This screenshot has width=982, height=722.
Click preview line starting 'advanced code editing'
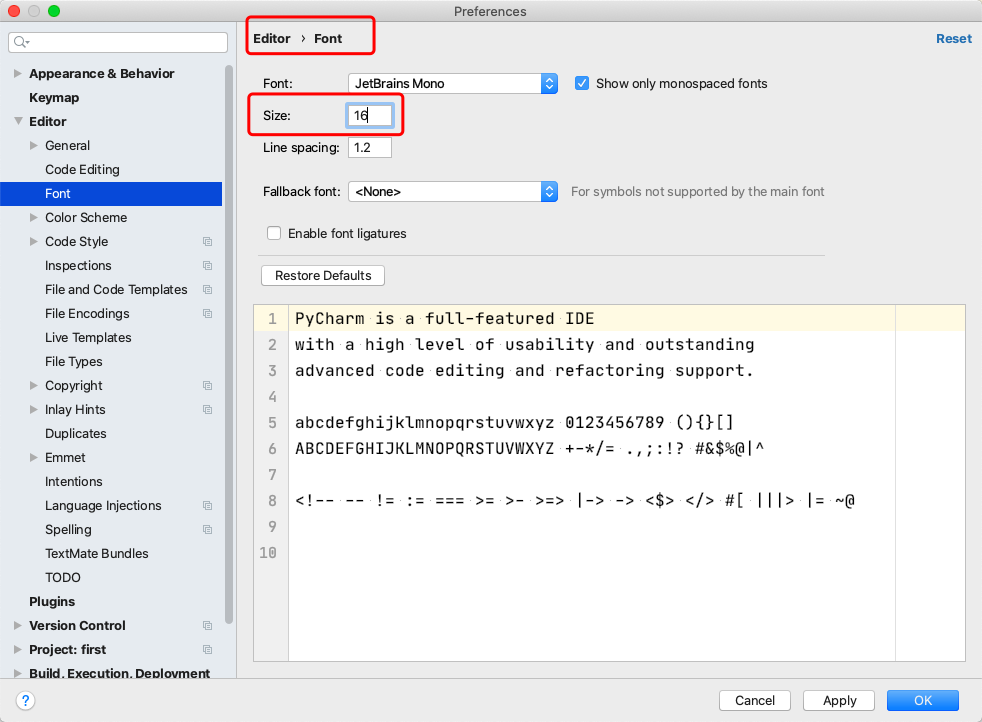point(524,370)
